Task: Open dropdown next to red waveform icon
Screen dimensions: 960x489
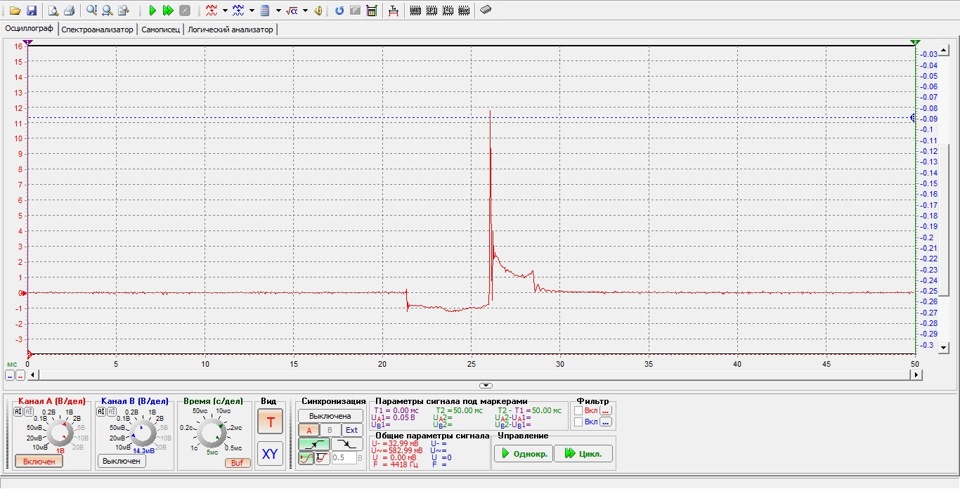Action: click(225, 10)
